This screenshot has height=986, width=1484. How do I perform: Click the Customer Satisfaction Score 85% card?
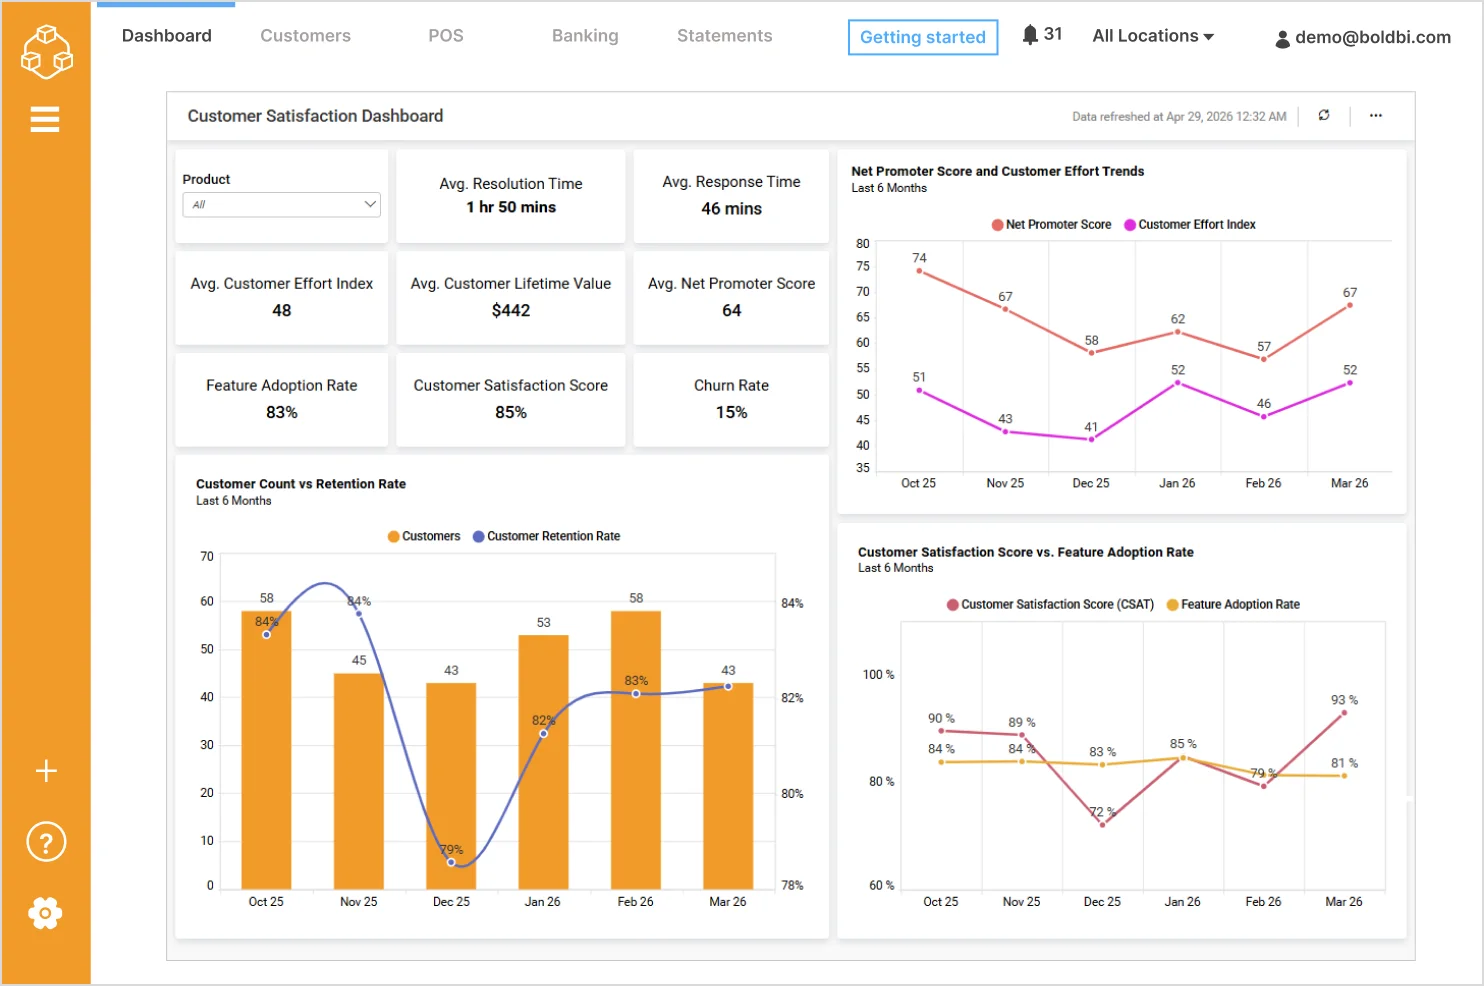(511, 399)
